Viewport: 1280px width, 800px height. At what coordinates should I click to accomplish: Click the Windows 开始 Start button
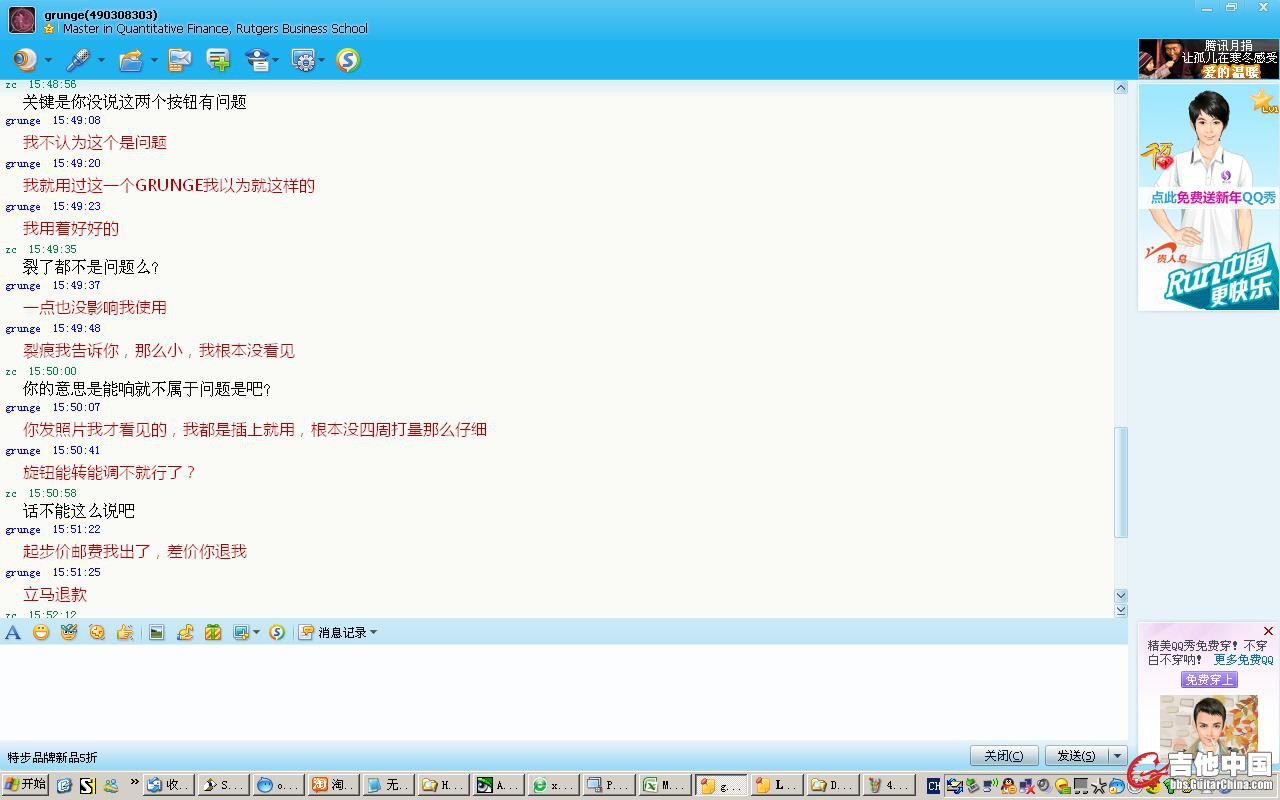25,785
